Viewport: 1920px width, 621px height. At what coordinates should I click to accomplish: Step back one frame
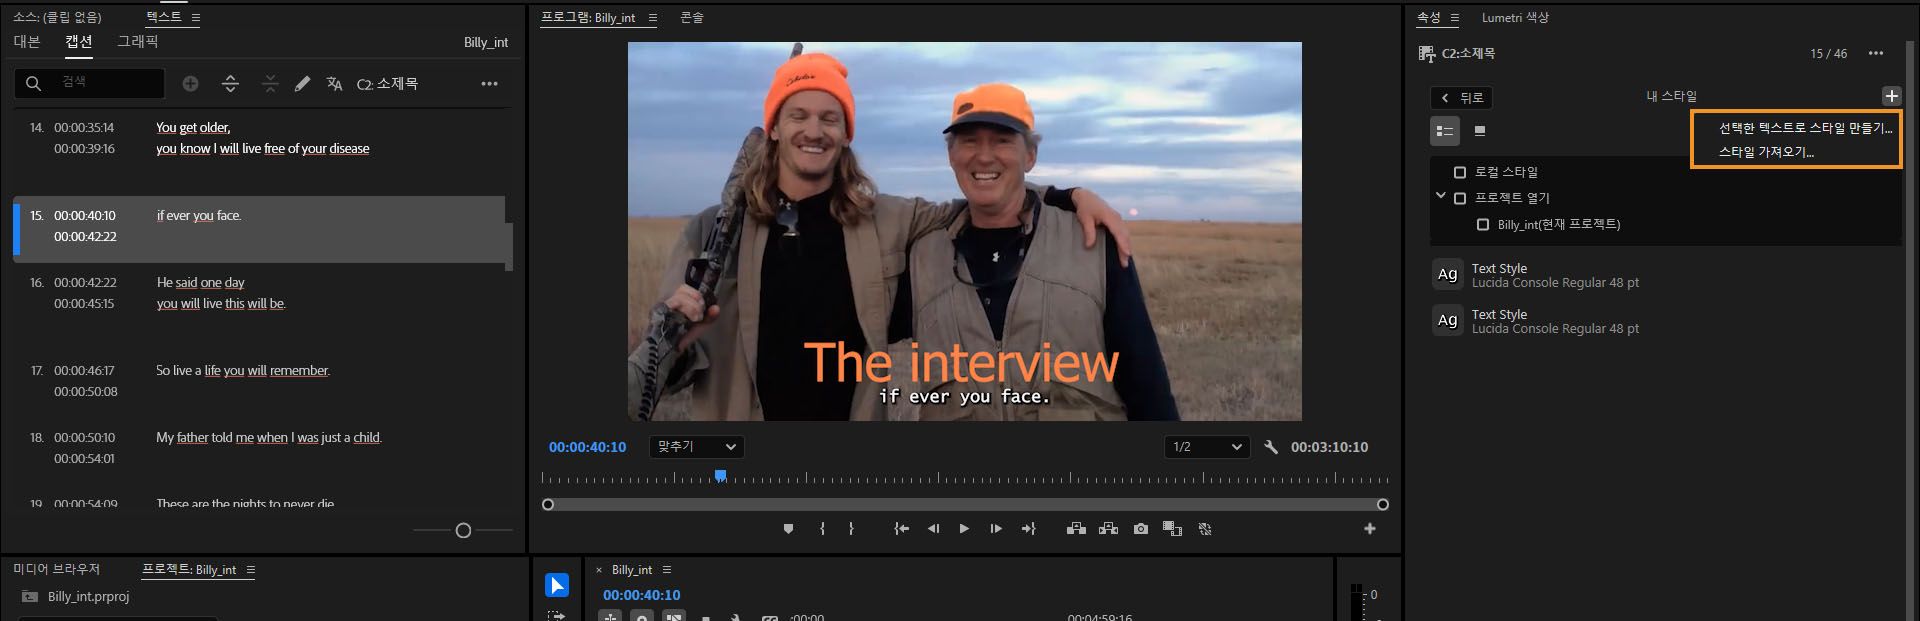pos(933,529)
